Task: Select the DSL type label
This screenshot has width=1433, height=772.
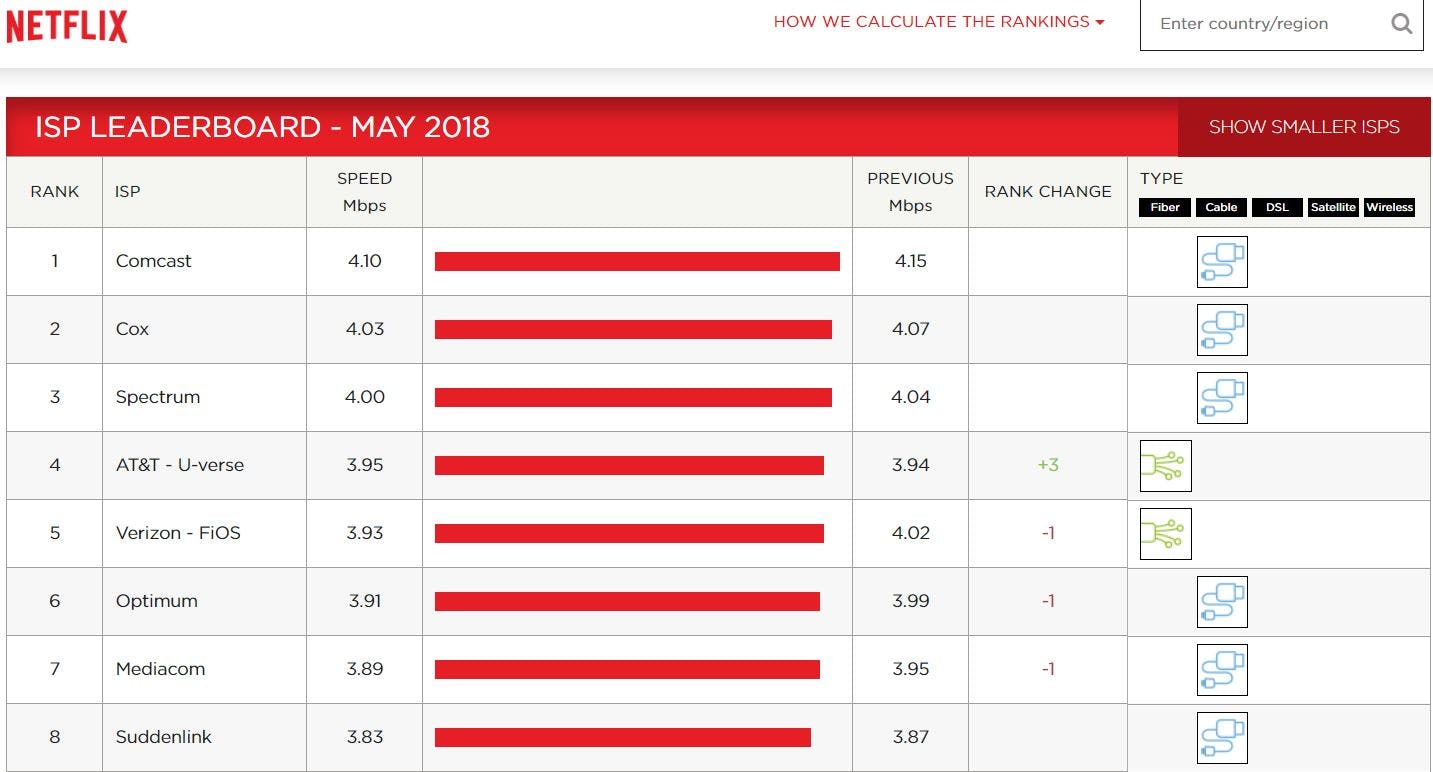Action: 1277,207
